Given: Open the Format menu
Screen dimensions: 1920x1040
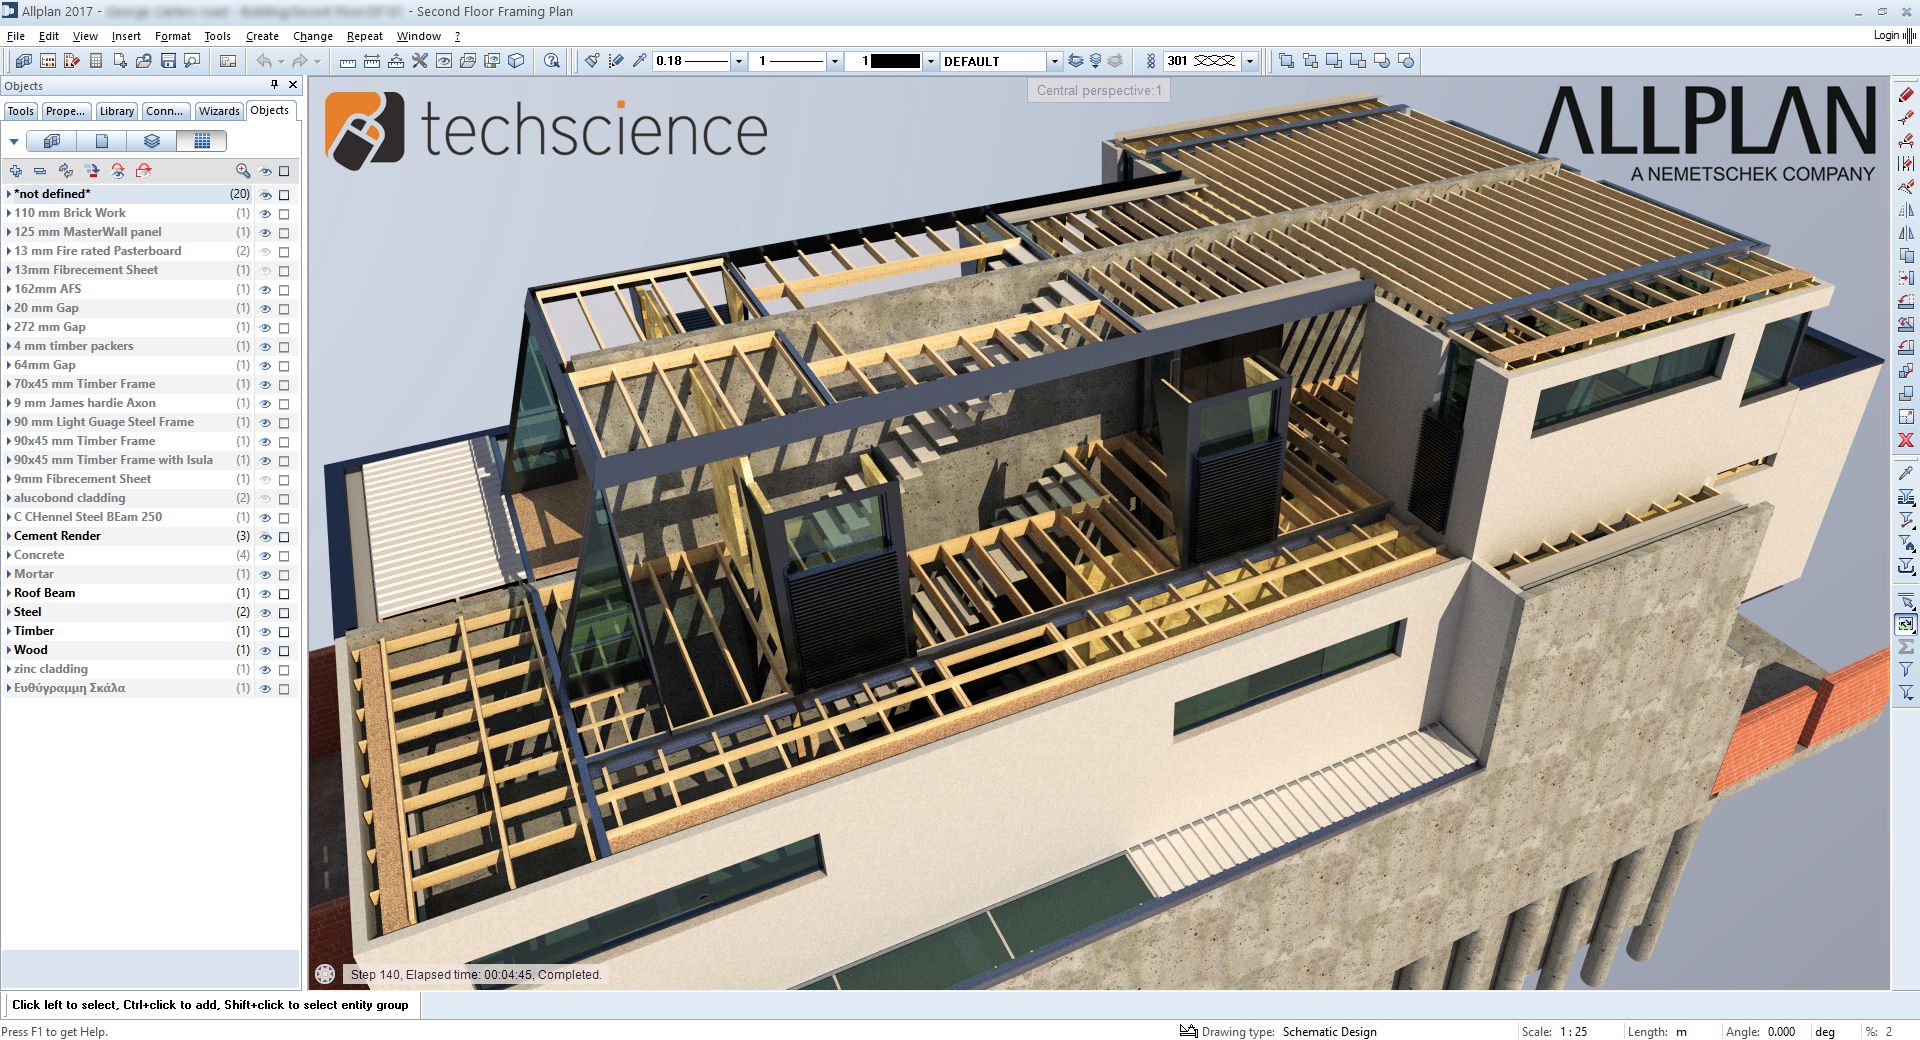Looking at the screenshot, I should (x=172, y=36).
